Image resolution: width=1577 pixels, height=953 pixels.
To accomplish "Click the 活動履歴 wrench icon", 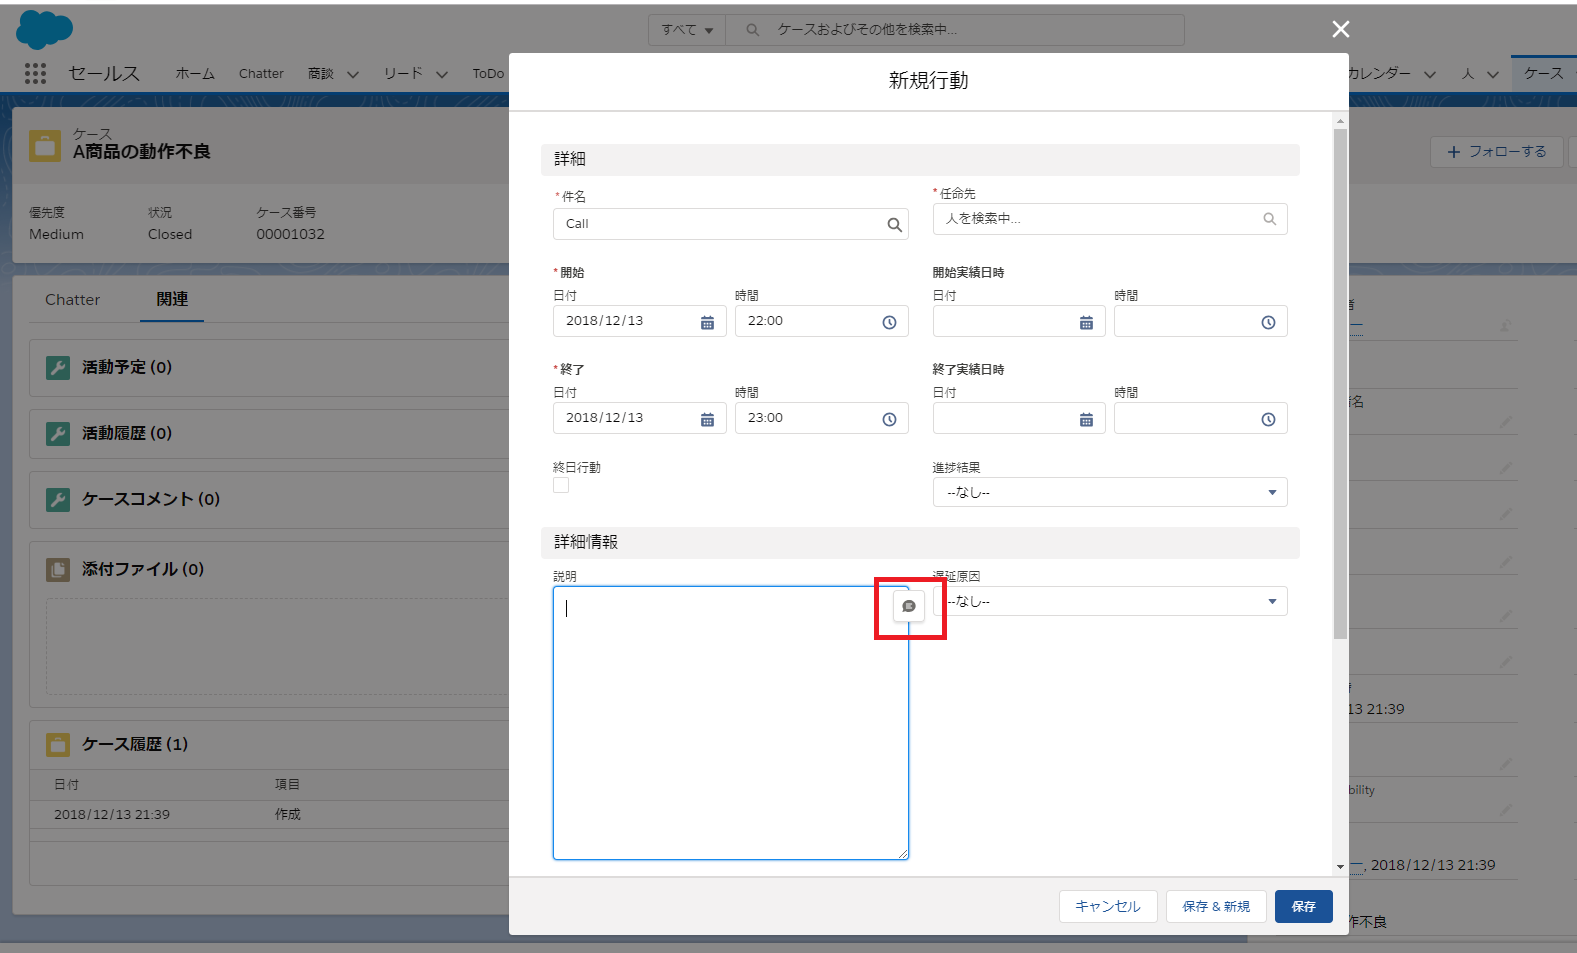I will [x=58, y=433].
